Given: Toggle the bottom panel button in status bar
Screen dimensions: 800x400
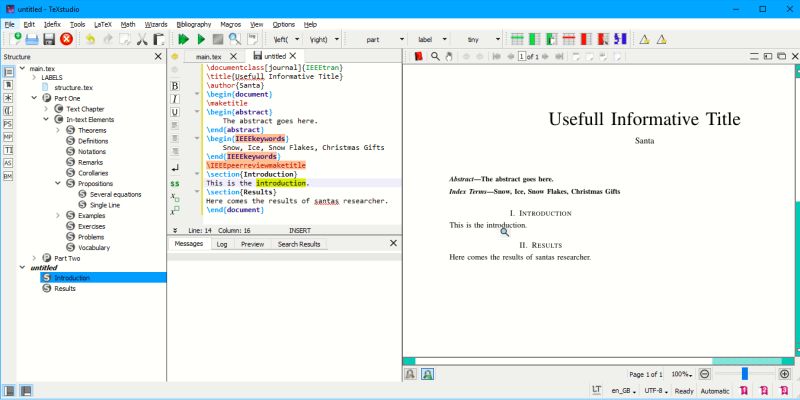Looking at the screenshot, I should pos(26,391).
